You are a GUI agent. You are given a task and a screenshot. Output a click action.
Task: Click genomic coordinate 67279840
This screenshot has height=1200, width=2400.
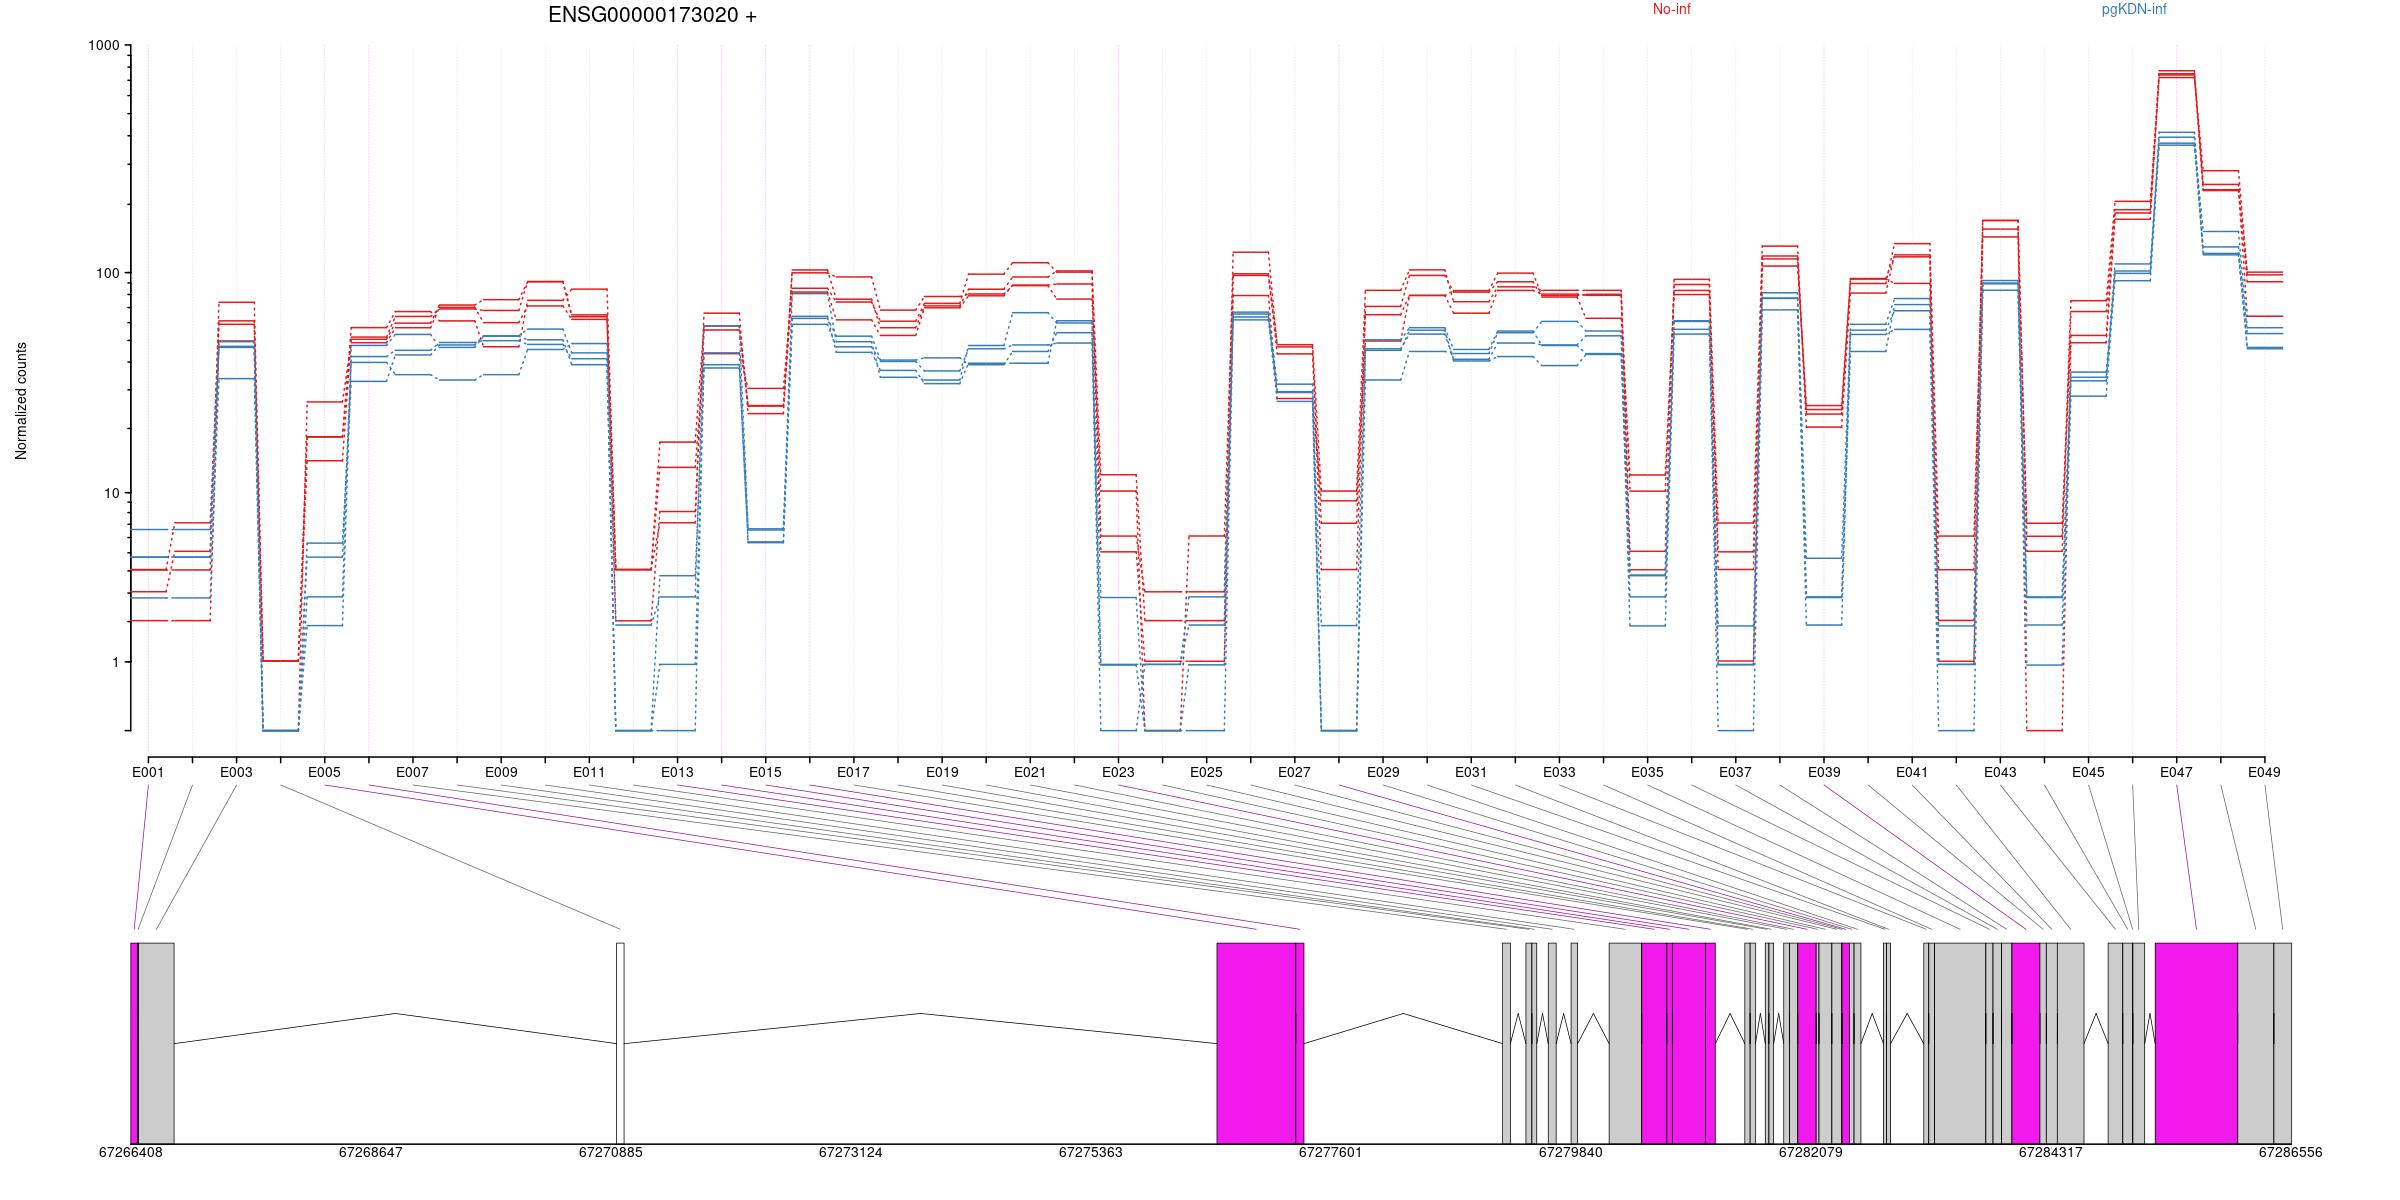click(1571, 1152)
